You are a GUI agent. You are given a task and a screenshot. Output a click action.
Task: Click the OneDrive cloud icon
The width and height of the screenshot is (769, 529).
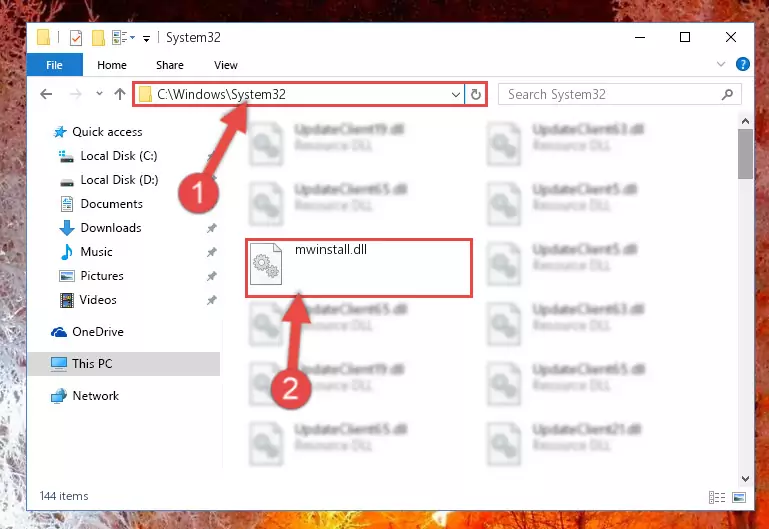59,332
